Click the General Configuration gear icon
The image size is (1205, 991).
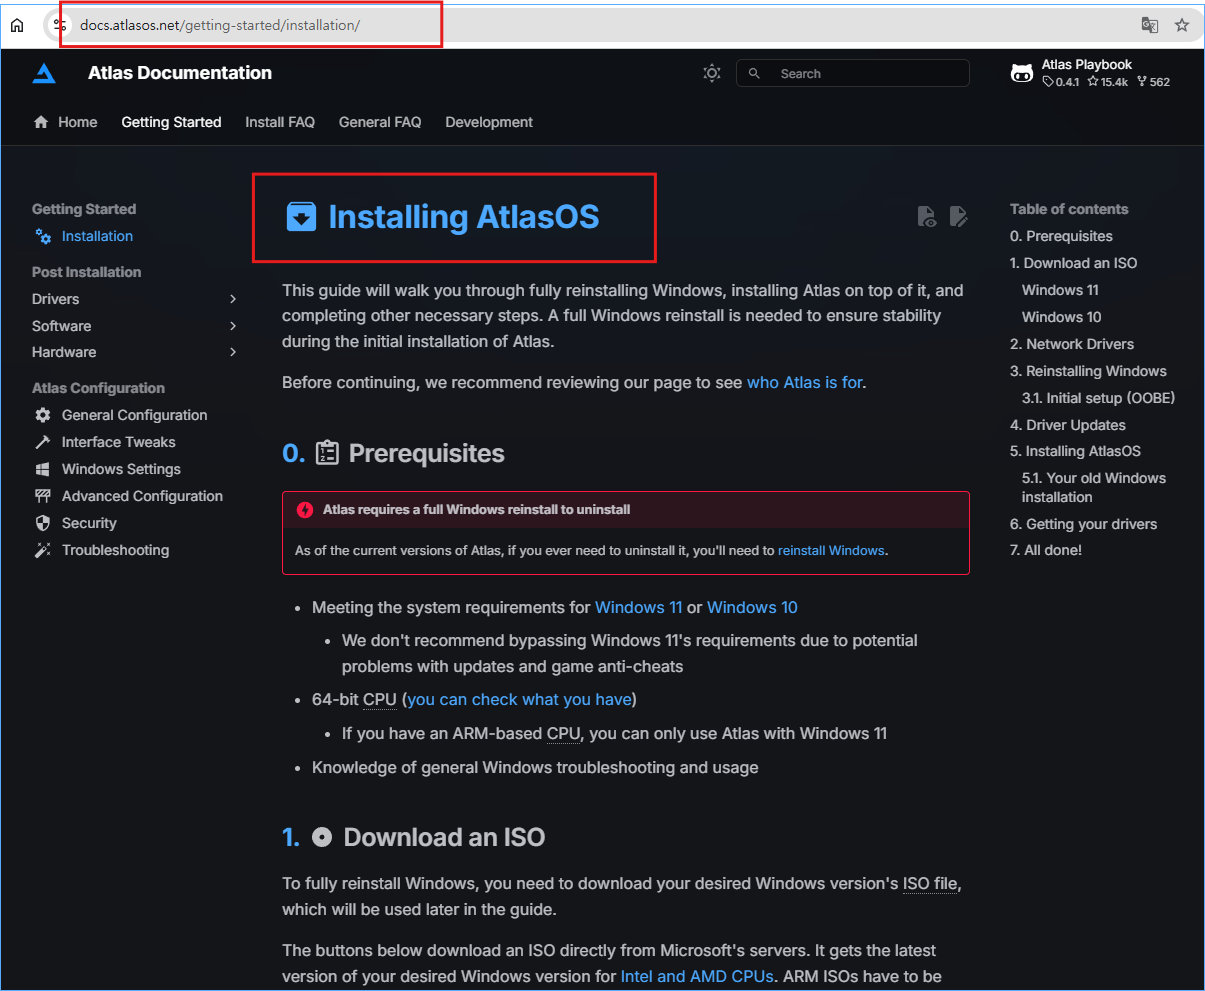point(42,415)
